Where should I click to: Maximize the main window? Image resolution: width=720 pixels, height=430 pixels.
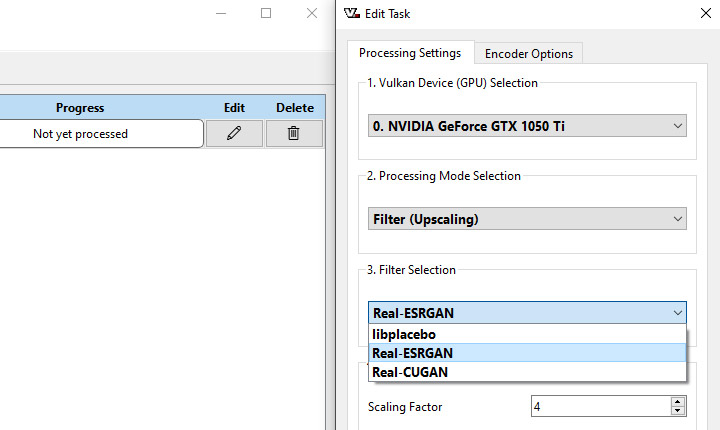point(266,13)
